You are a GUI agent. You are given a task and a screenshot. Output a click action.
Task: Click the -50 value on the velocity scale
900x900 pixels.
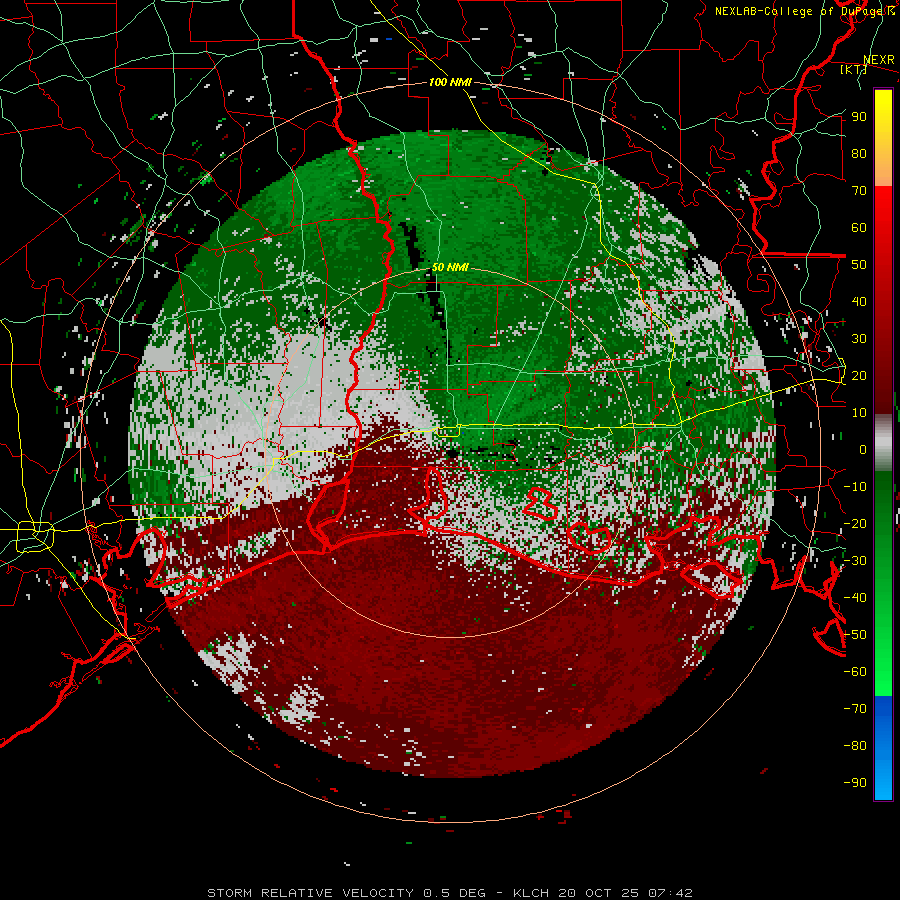pos(855,635)
